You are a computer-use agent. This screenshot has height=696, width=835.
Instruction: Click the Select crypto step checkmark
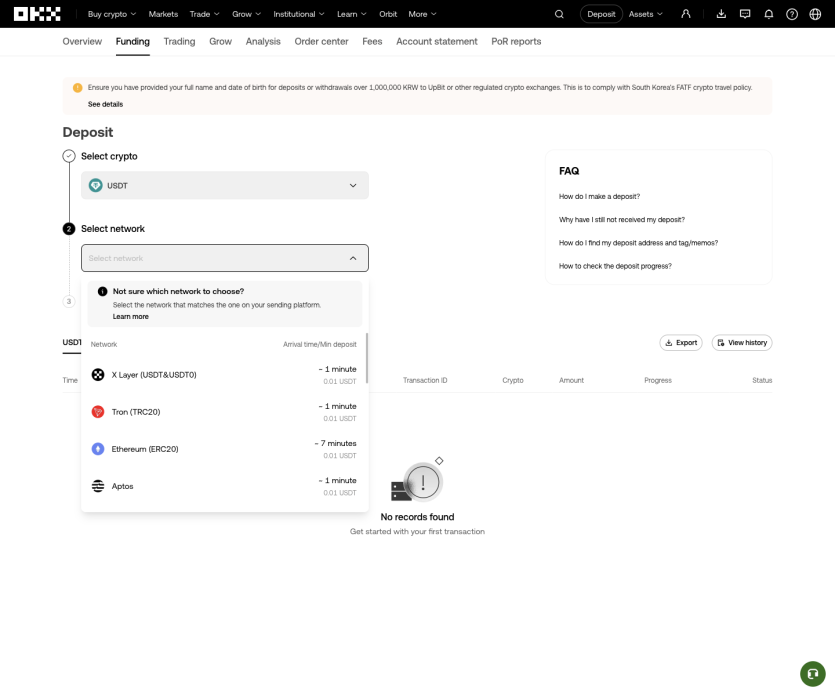click(69, 156)
